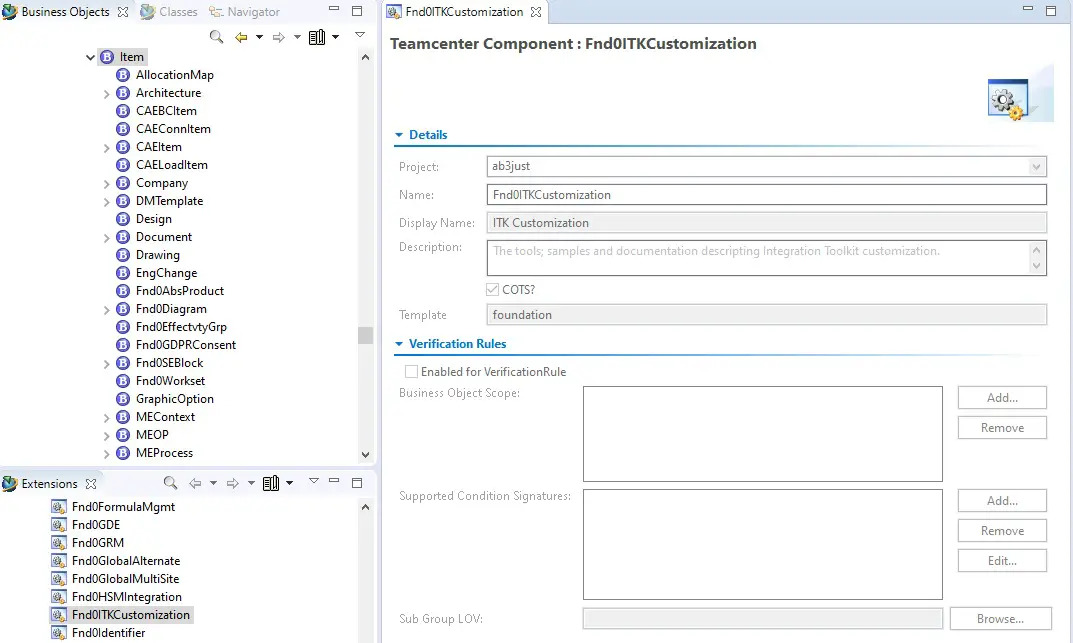This screenshot has height=643, width=1073.
Task: Click the business object icon beside Fnd0Workset
Action: 123,381
